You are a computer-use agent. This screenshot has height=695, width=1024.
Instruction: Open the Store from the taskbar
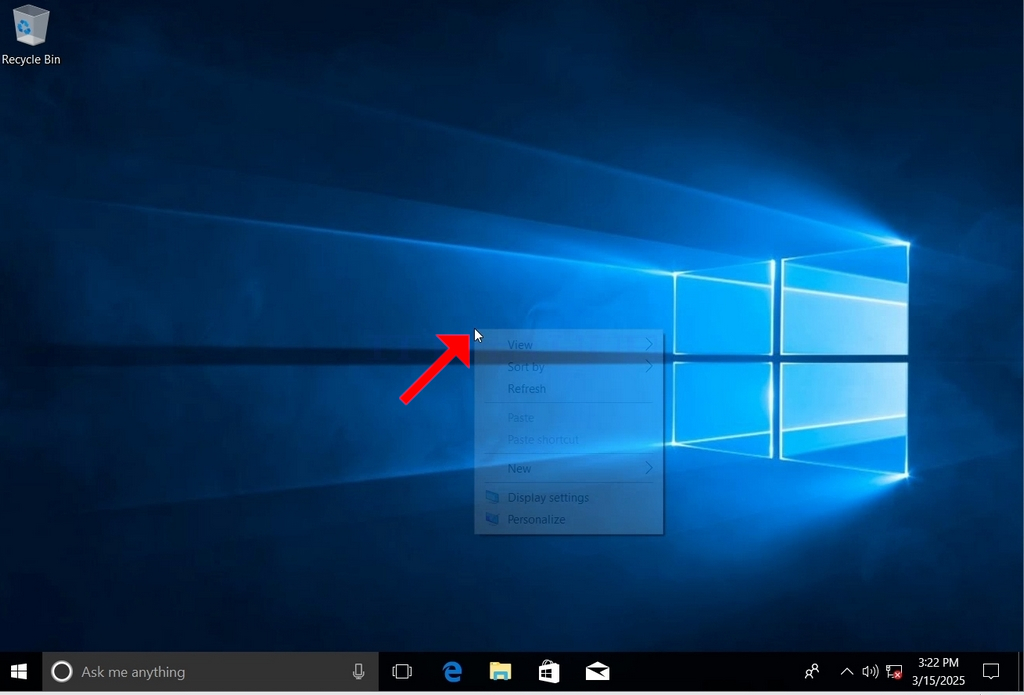[x=549, y=671]
